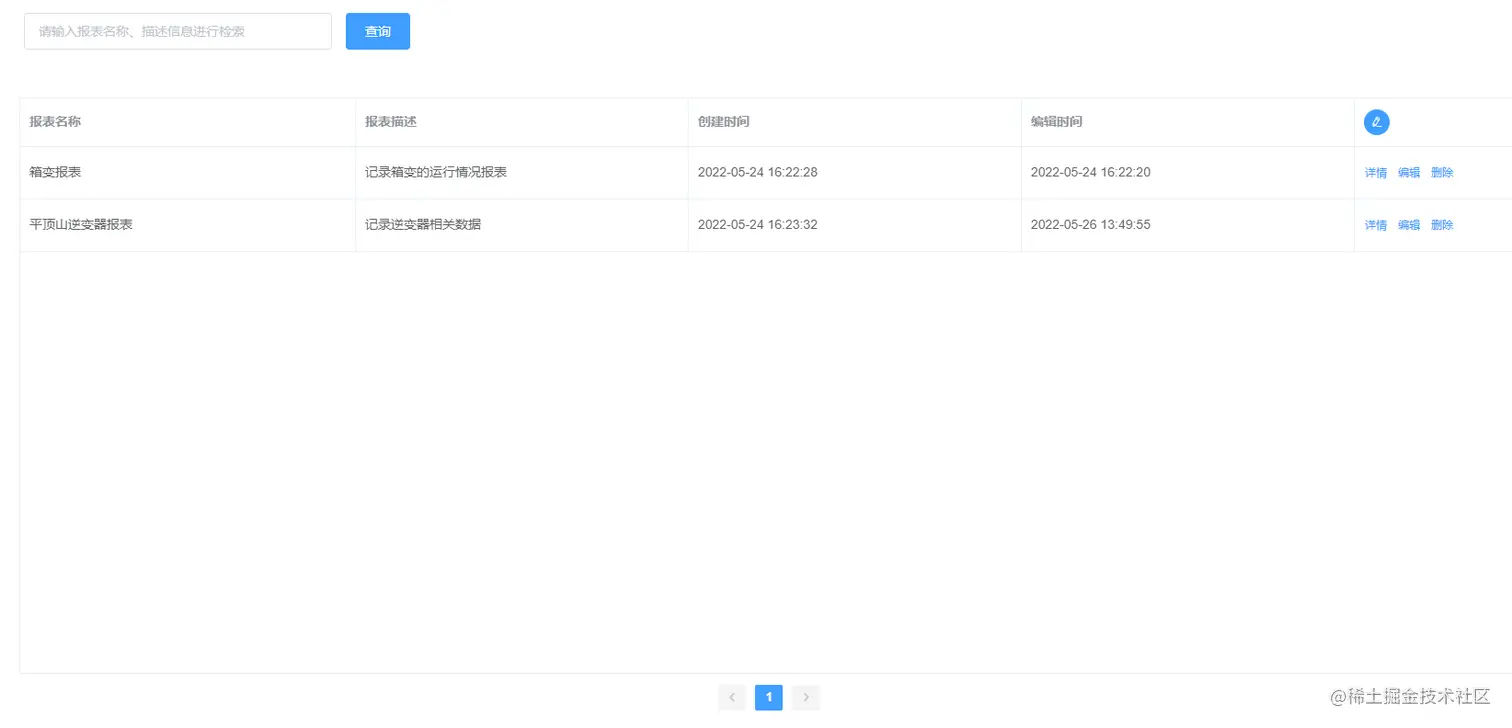The height and width of the screenshot is (728, 1512).
Task: Click 删除 for 平顶山逆变器报表 row
Action: point(1442,225)
